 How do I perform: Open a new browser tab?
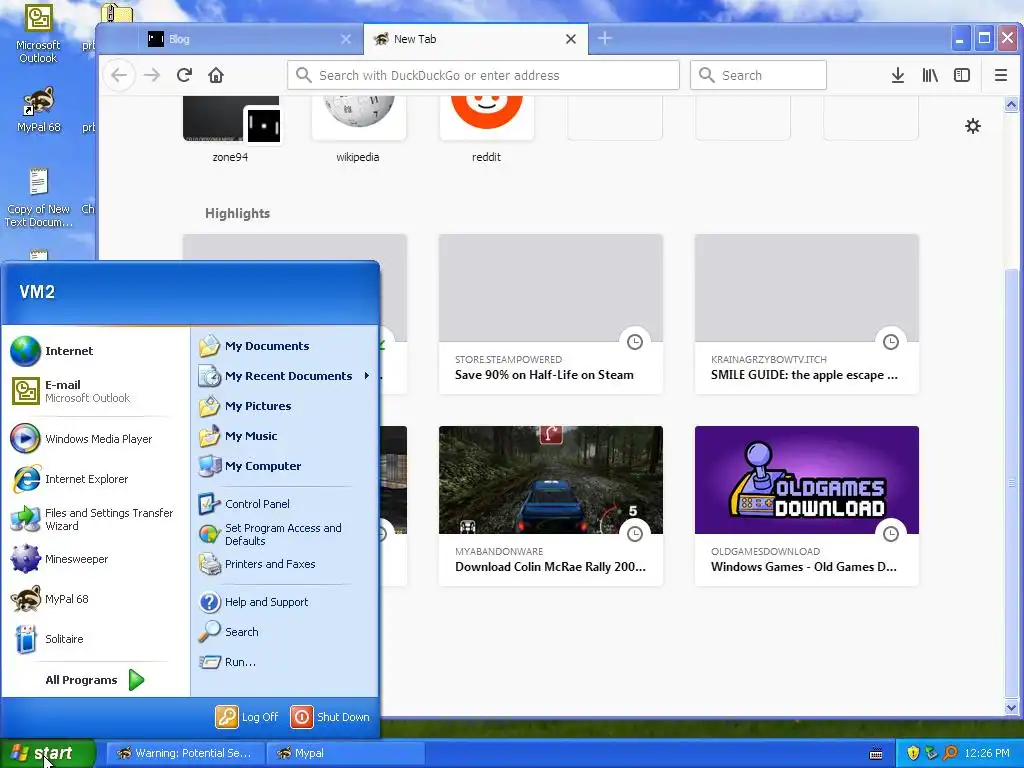point(605,39)
